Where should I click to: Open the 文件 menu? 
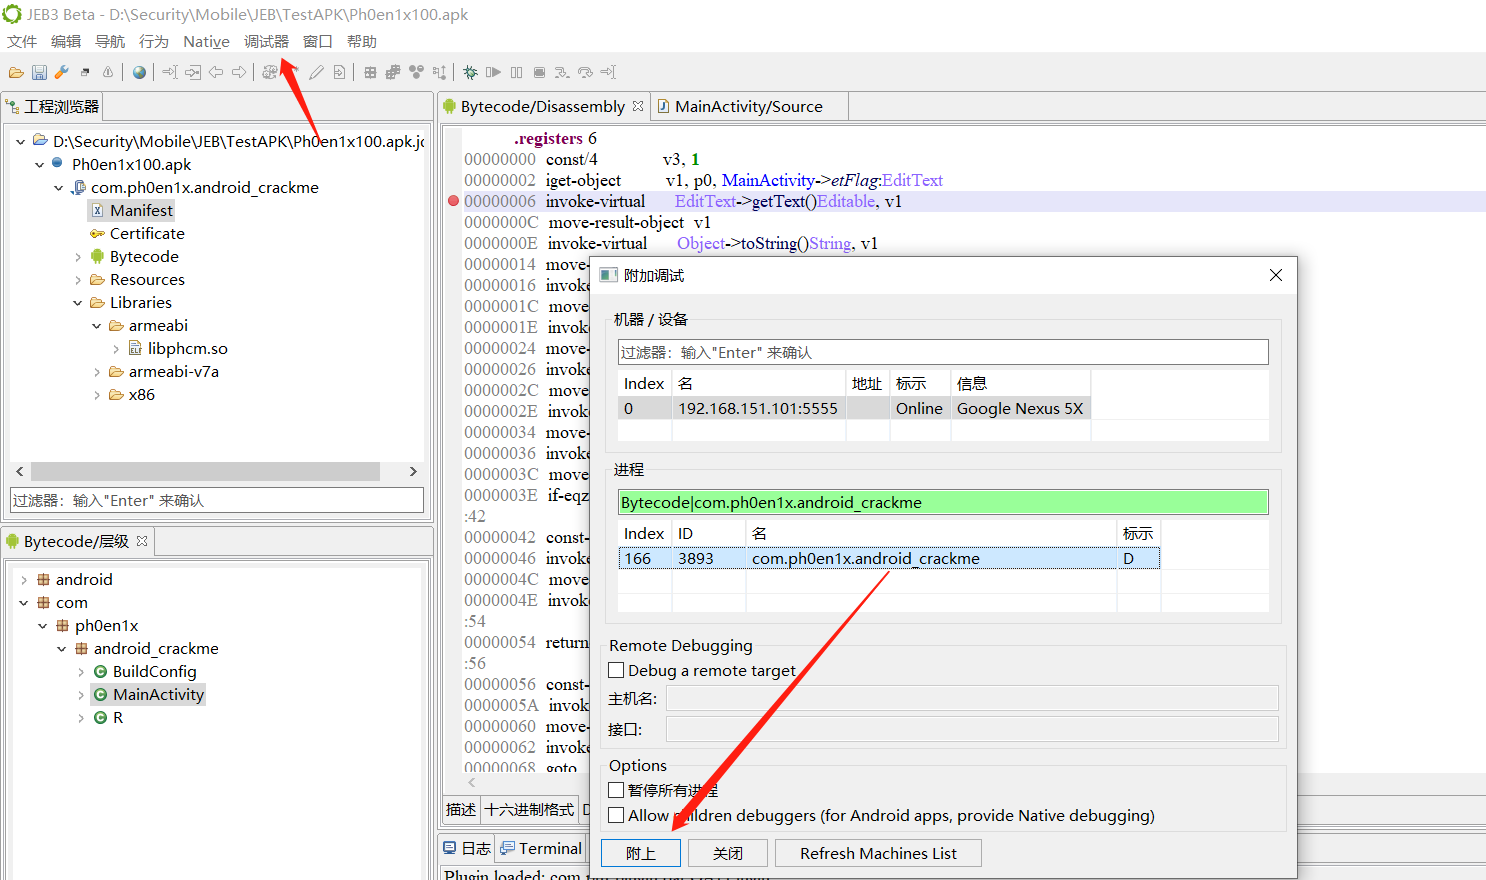point(22,41)
